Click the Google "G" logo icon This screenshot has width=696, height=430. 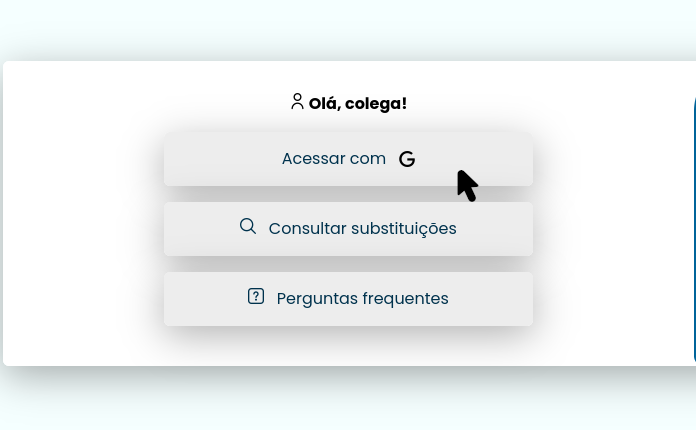tap(407, 159)
